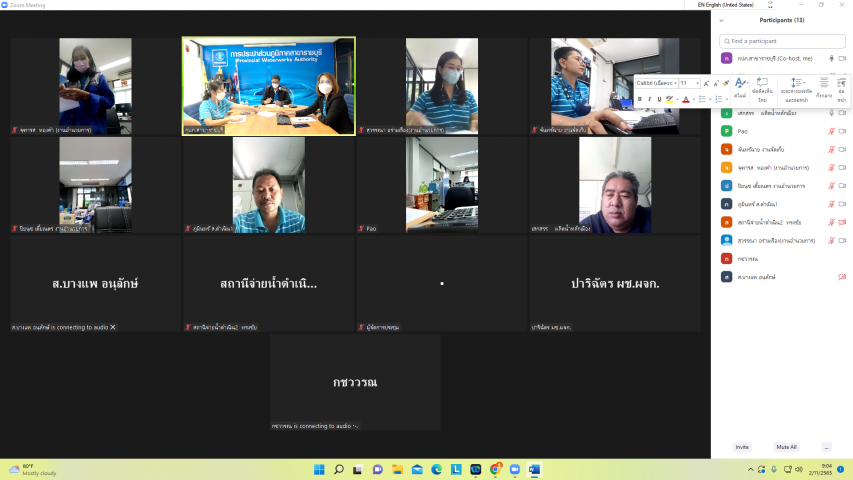Select the highlighted Provincial Waterworks Authority video tile
The image size is (853, 480).
point(269,86)
